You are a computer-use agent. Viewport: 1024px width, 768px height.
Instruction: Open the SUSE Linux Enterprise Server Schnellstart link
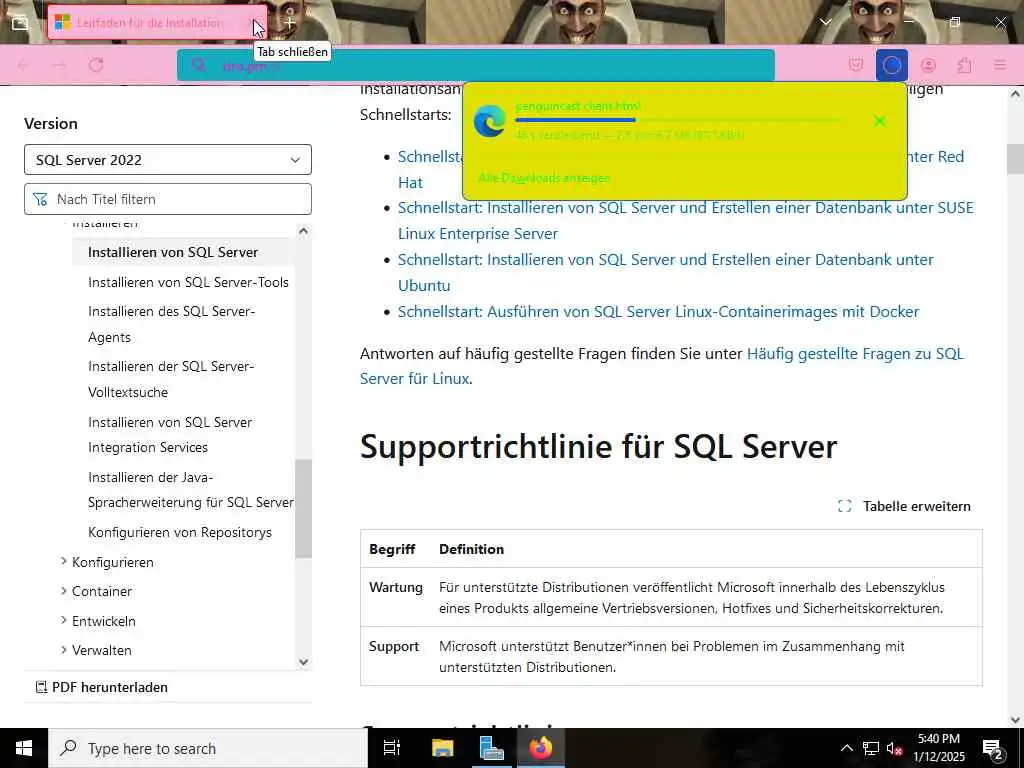[x=686, y=220]
